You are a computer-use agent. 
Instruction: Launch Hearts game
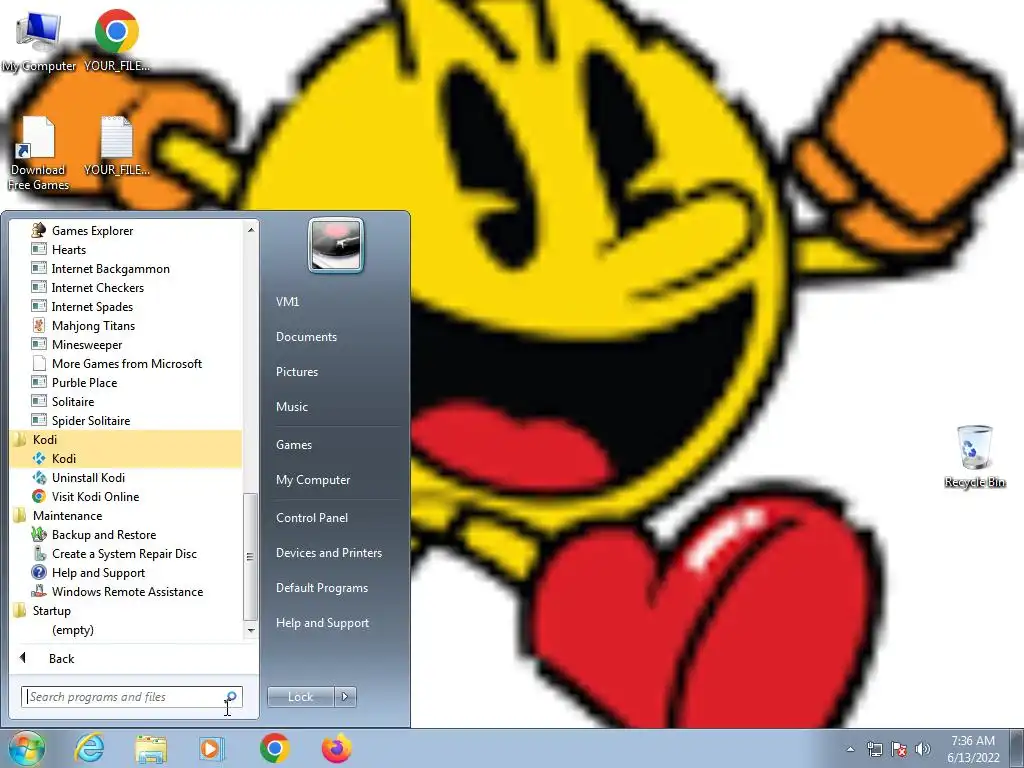point(69,249)
